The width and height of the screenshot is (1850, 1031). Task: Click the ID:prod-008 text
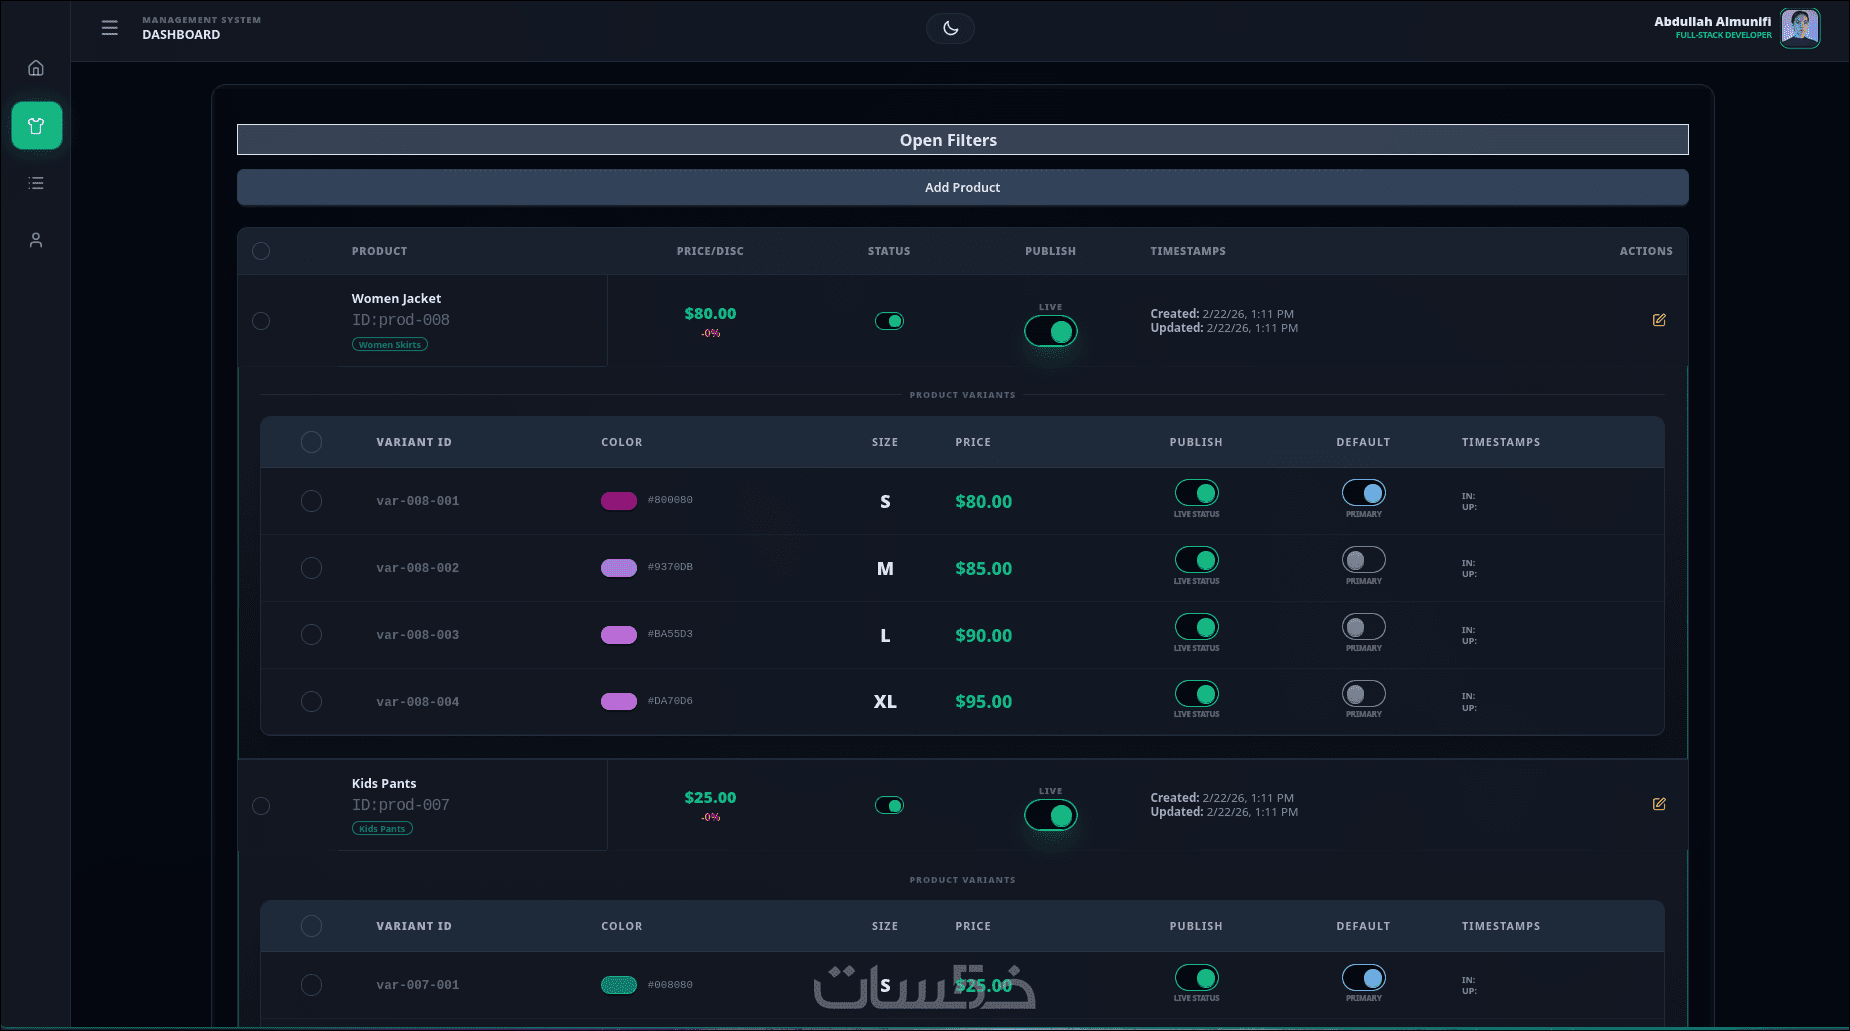coord(401,320)
